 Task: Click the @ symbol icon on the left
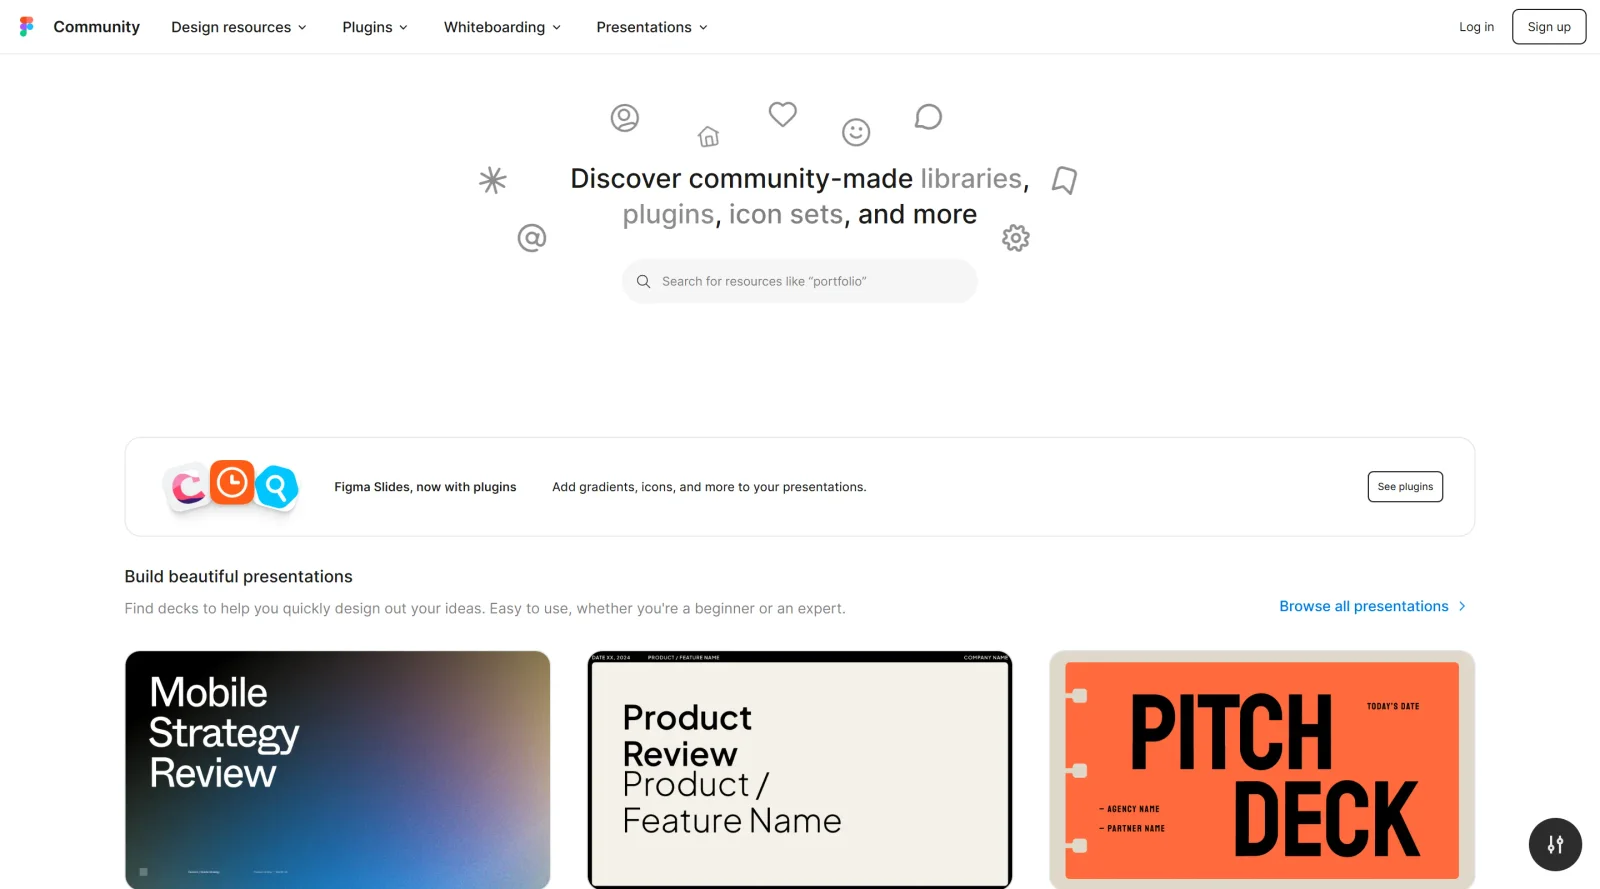(x=532, y=238)
